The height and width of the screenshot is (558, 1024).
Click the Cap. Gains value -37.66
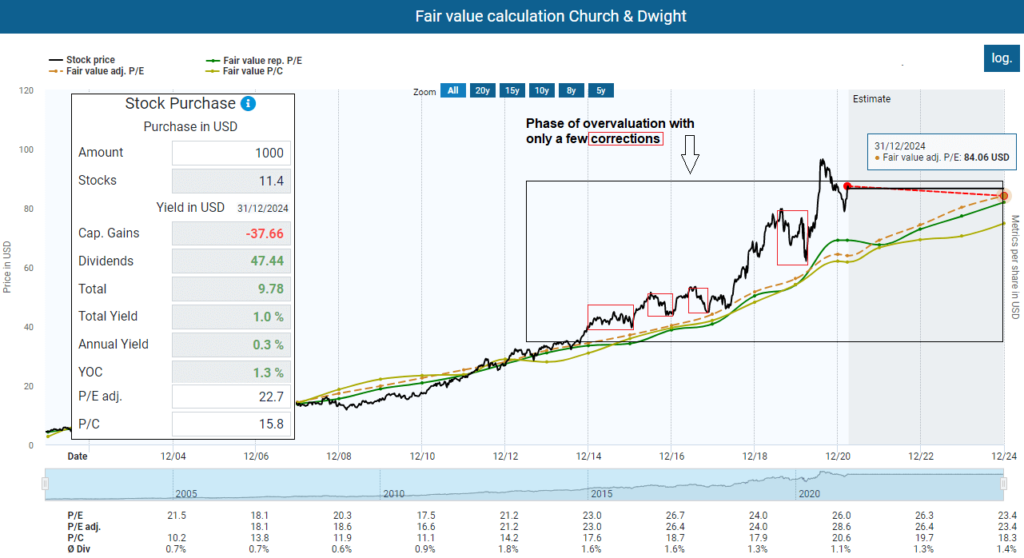click(231, 233)
